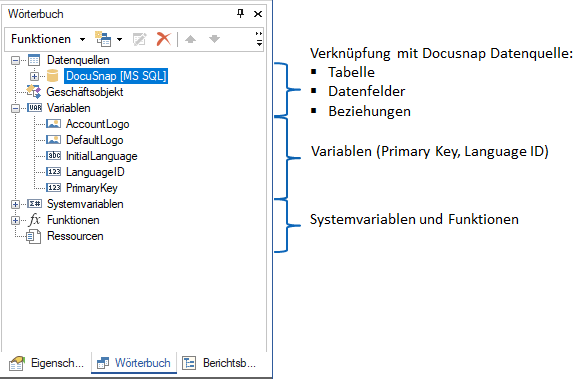The height and width of the screenshot is (379, 581).
Task: Click the fx Funktionen icon
Action: (x=34, y=220)
